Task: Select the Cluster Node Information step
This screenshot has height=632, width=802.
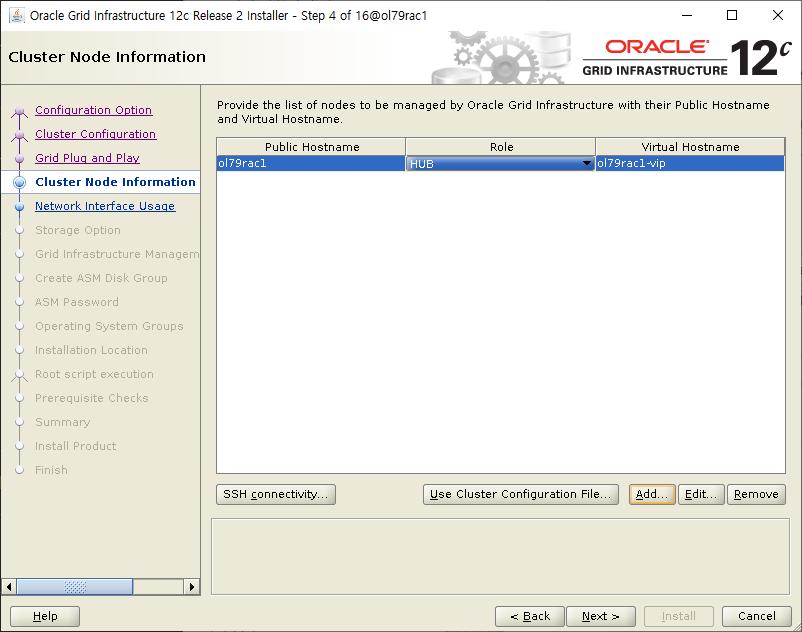Action: click(115, 182)
